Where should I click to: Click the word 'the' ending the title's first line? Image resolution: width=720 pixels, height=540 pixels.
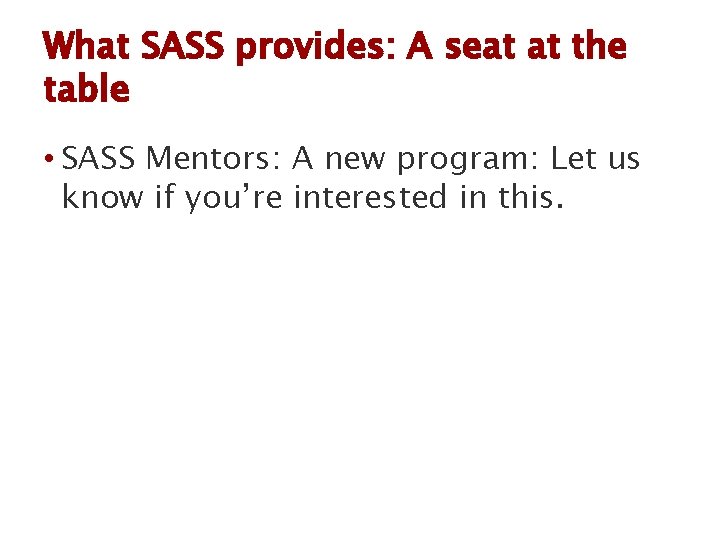tap(599, 46)
